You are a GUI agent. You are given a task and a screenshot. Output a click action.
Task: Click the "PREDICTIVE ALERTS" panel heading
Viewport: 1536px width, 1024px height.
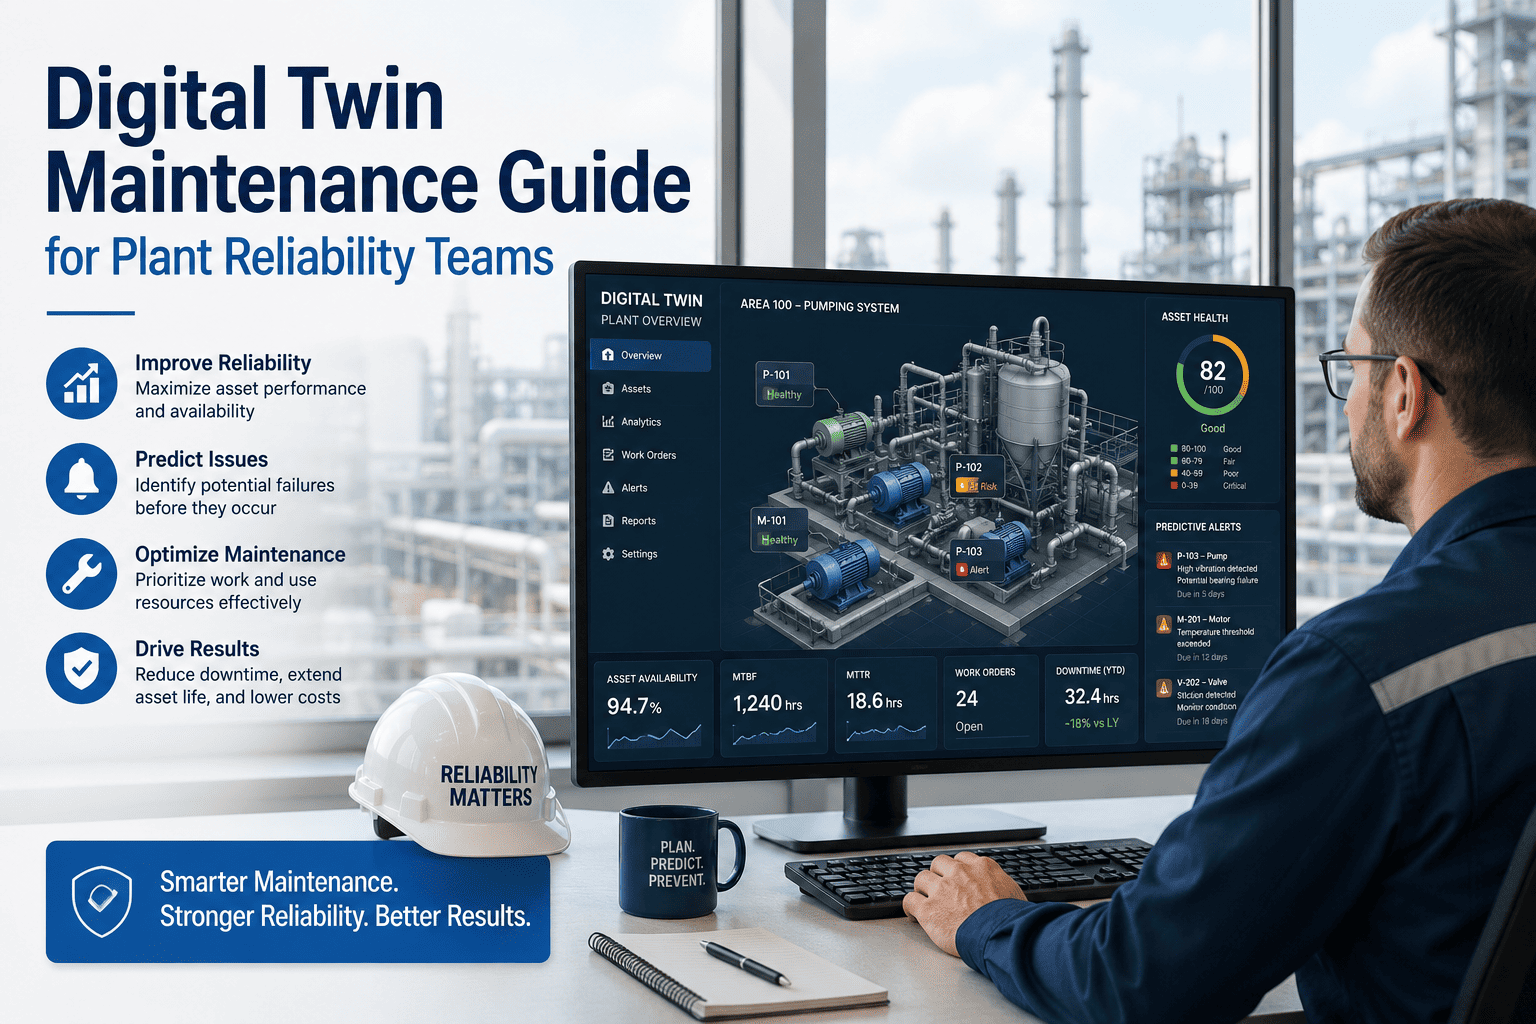1198,527
